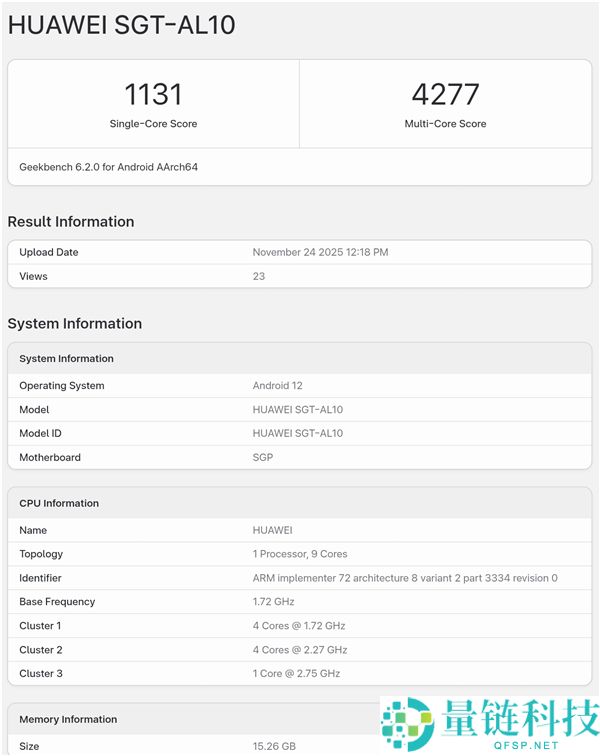Click the ARM implementer Identifier value

(405, 578)
